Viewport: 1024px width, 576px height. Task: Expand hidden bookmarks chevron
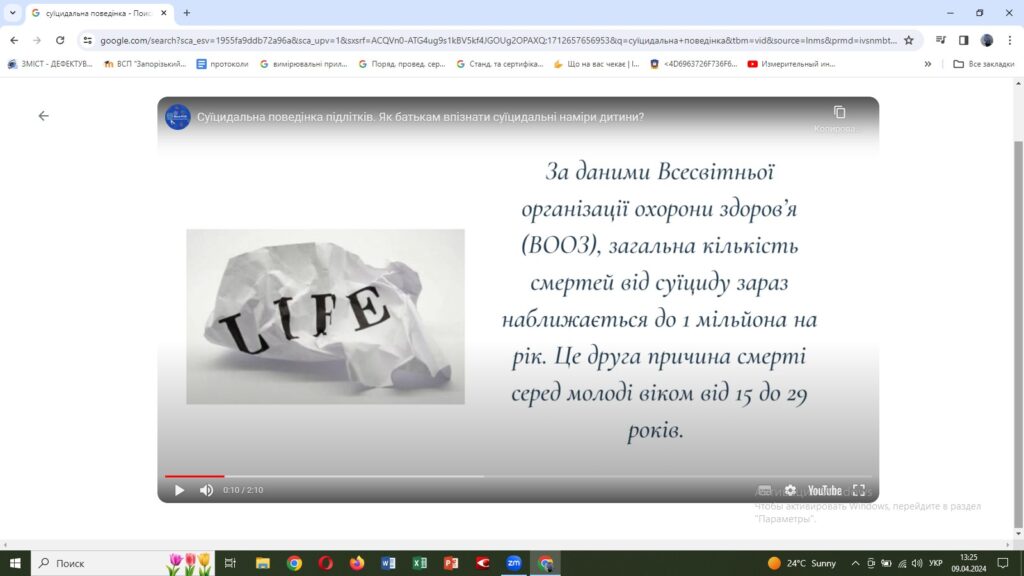(927, 64)
